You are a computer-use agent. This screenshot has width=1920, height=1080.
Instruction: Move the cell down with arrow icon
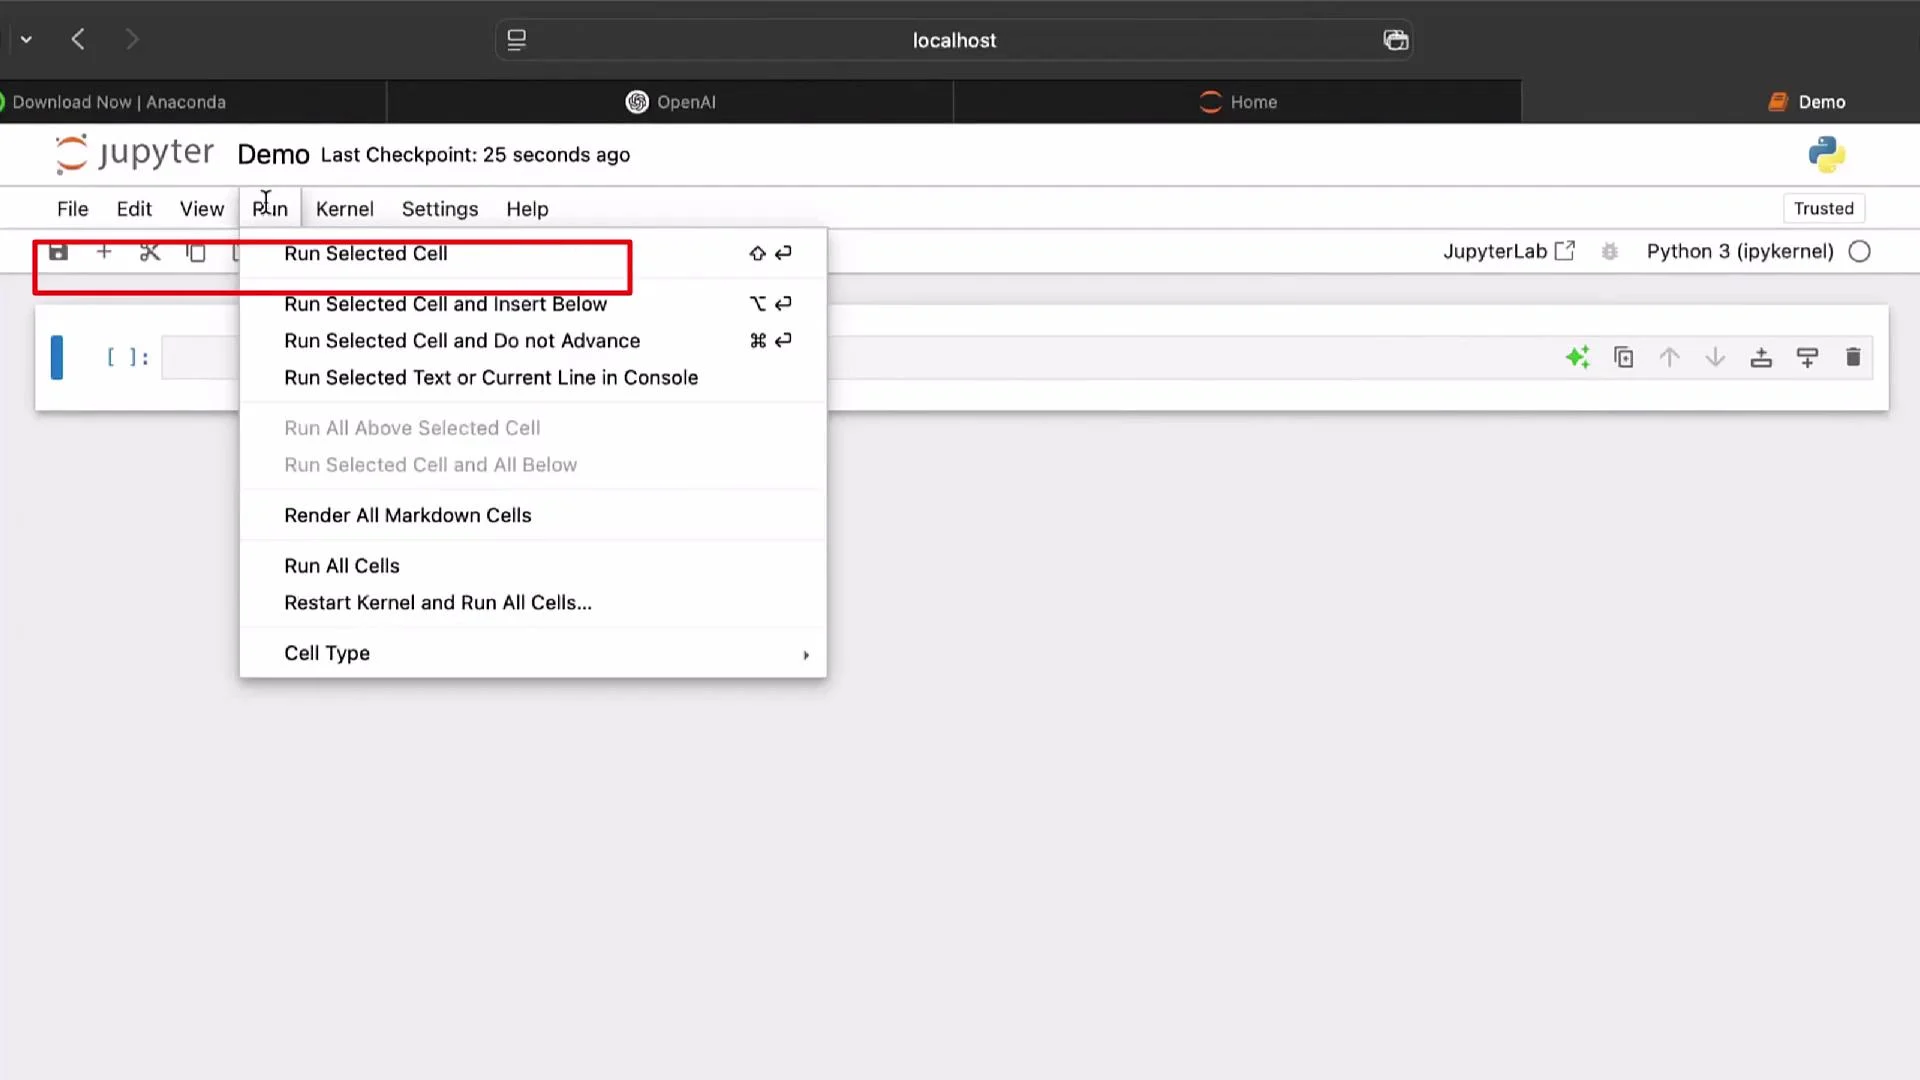[x=1715, y=357]
